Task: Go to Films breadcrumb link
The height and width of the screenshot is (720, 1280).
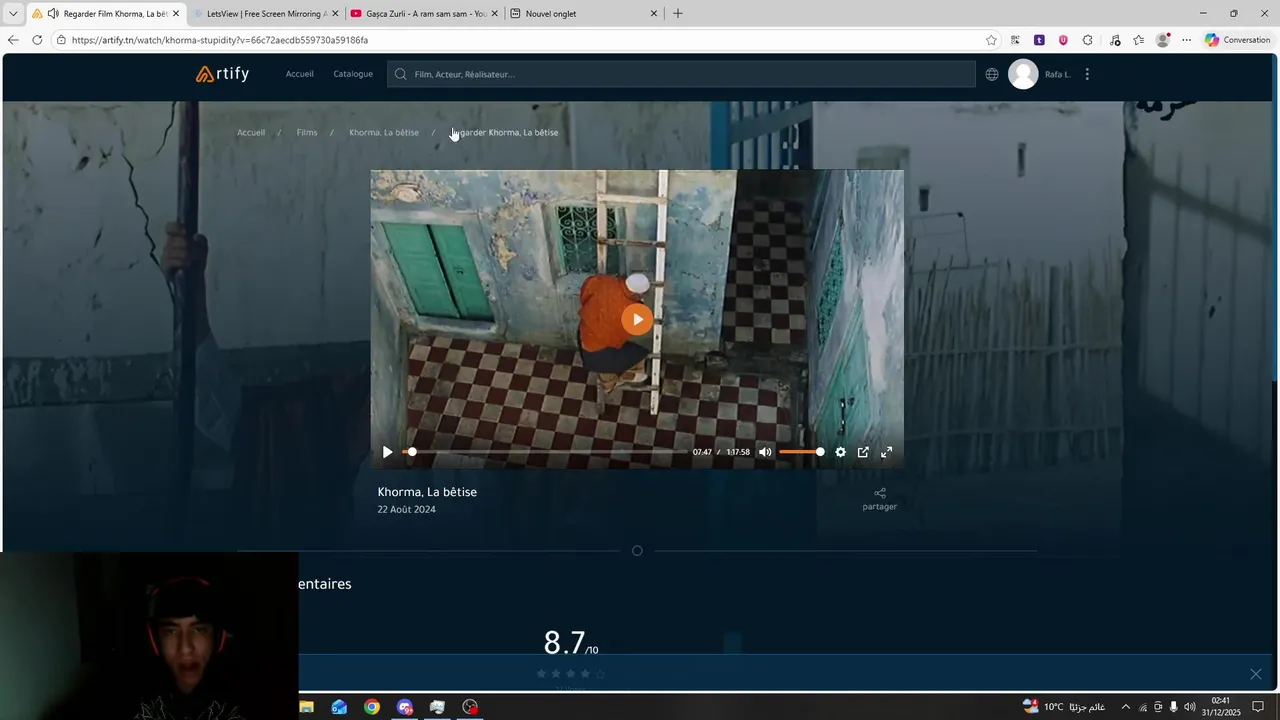Action: (307, 132)
